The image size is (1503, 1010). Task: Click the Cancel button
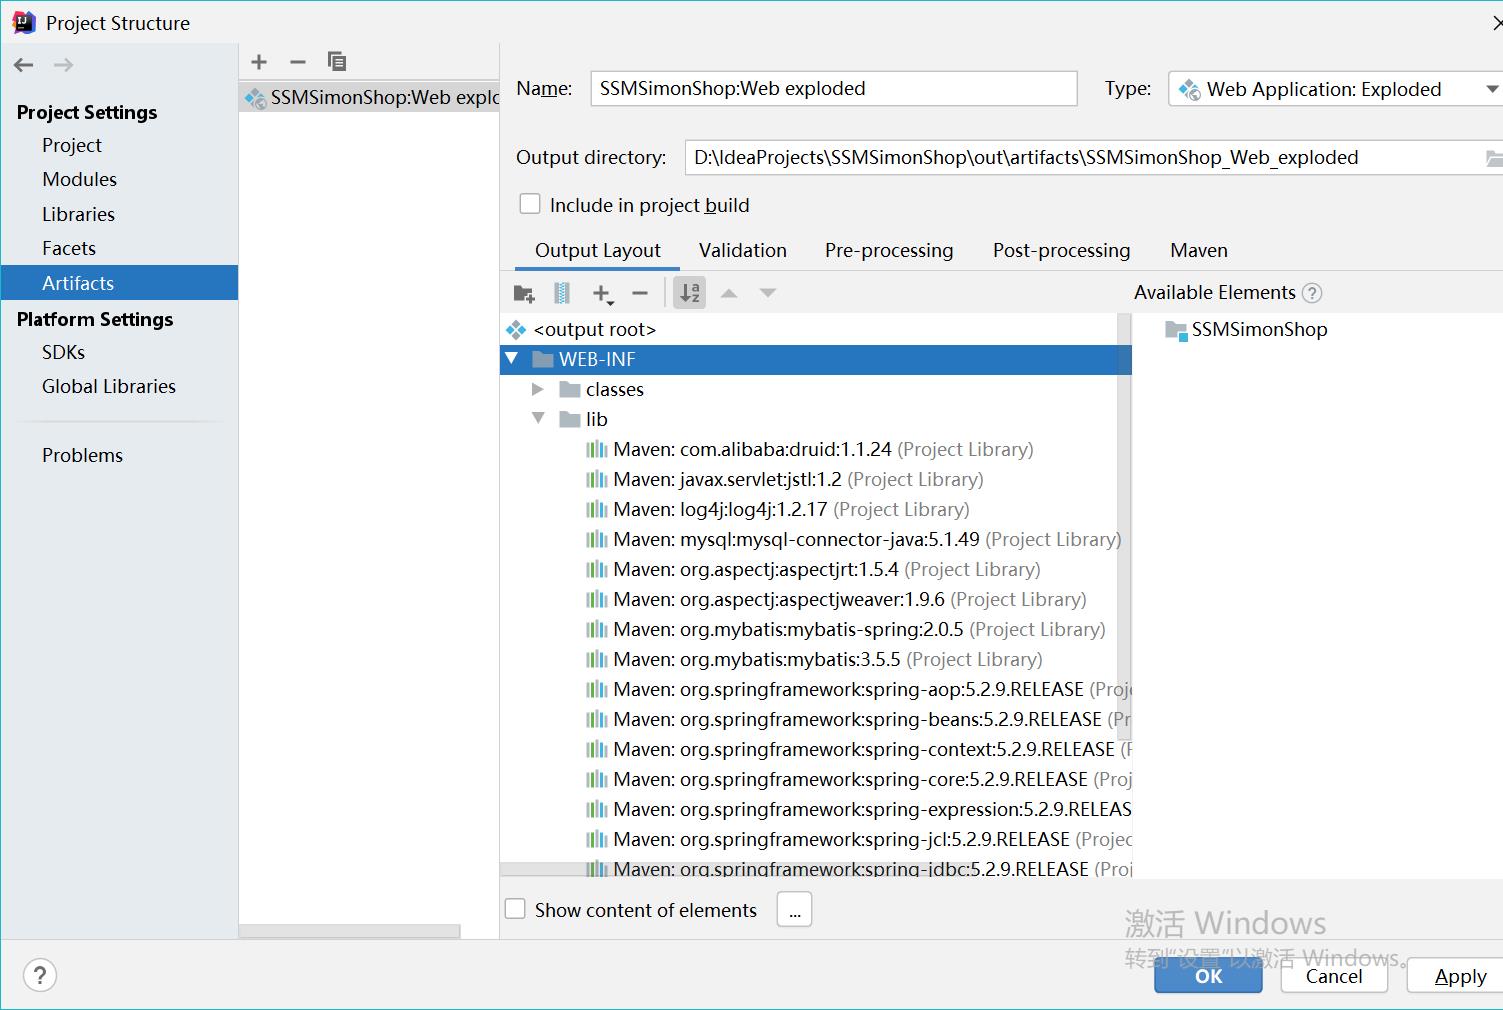tap(1334, 976)
